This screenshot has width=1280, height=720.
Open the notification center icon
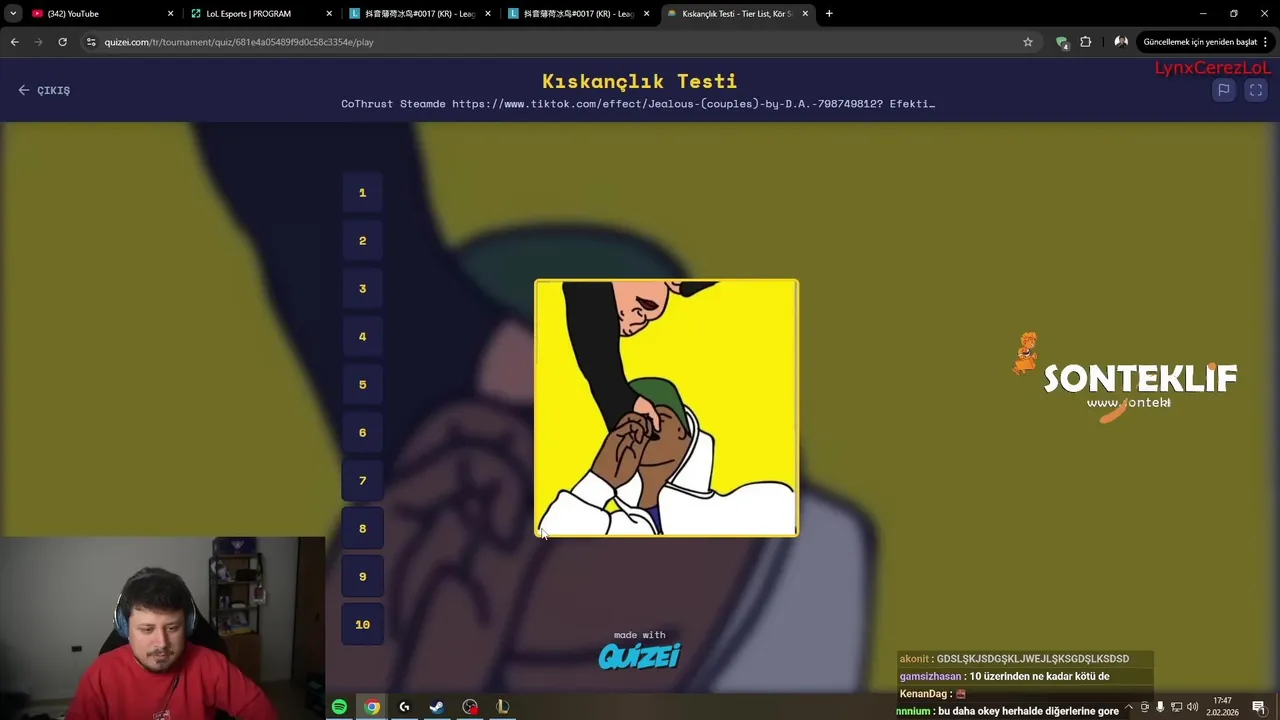point(1259,707)
